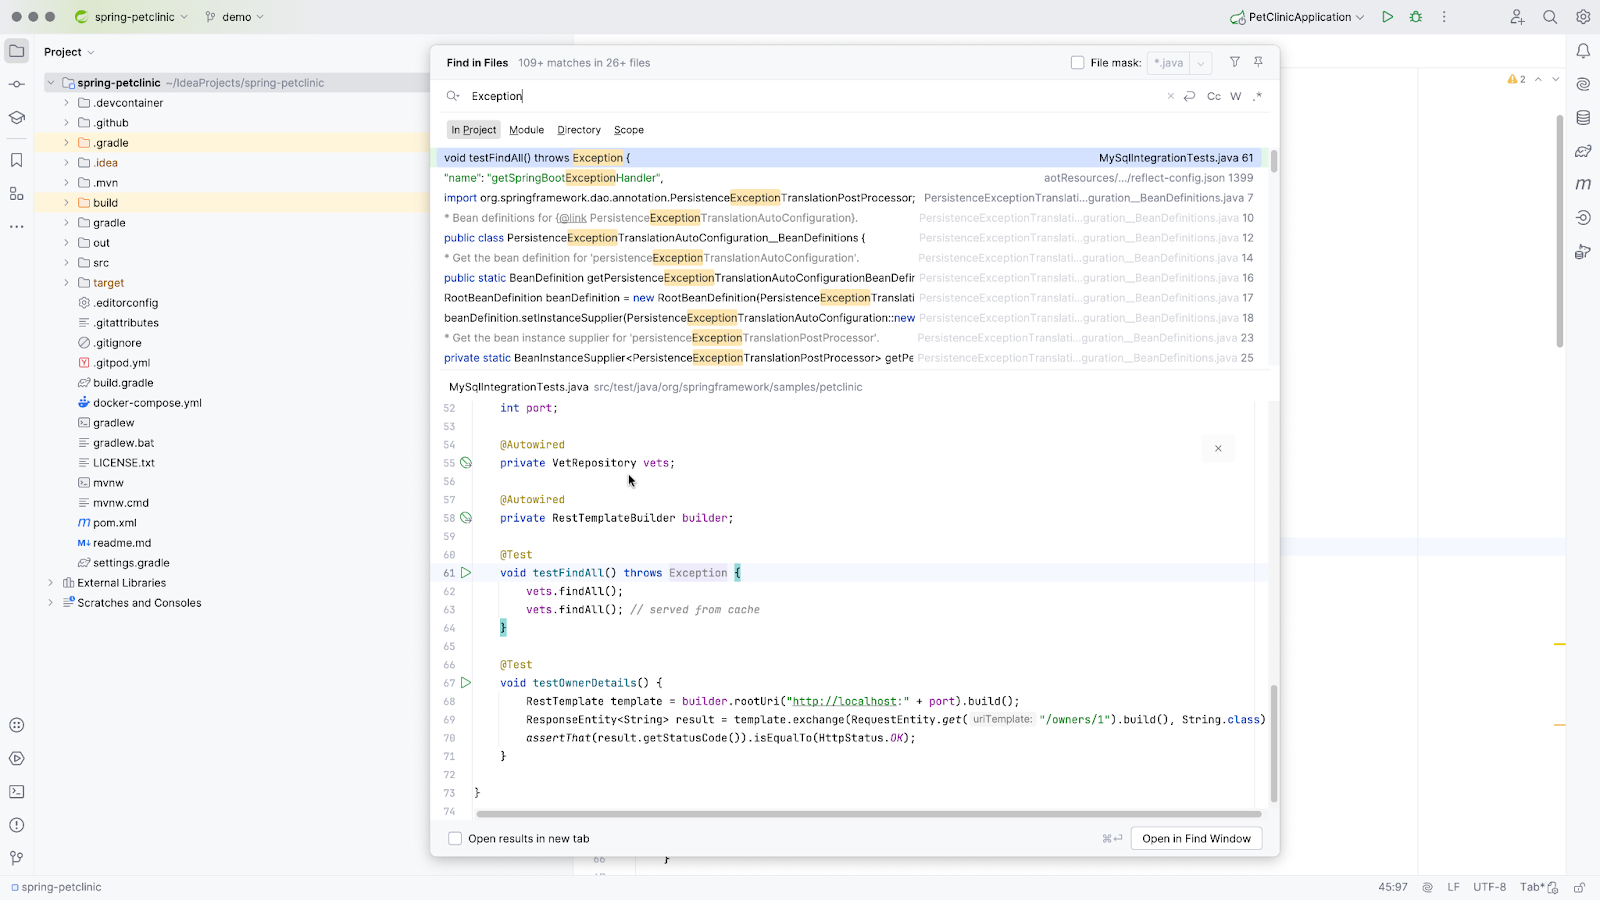Viewport: 1600px width, 900px height.
Task: Clear the search query text
Action: [x=1171, y=96]
